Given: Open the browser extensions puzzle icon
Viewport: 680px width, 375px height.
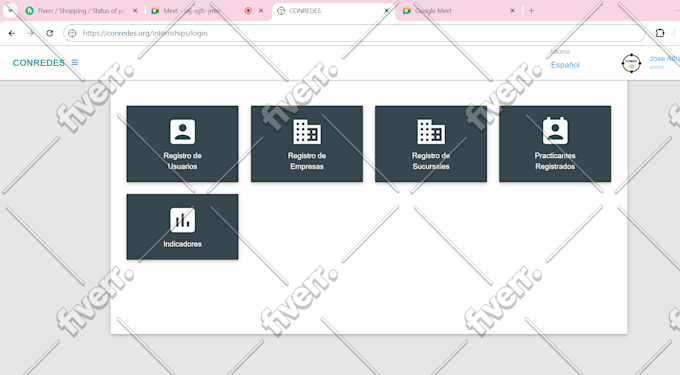Looking at the screenshot, I should [660, 33].
